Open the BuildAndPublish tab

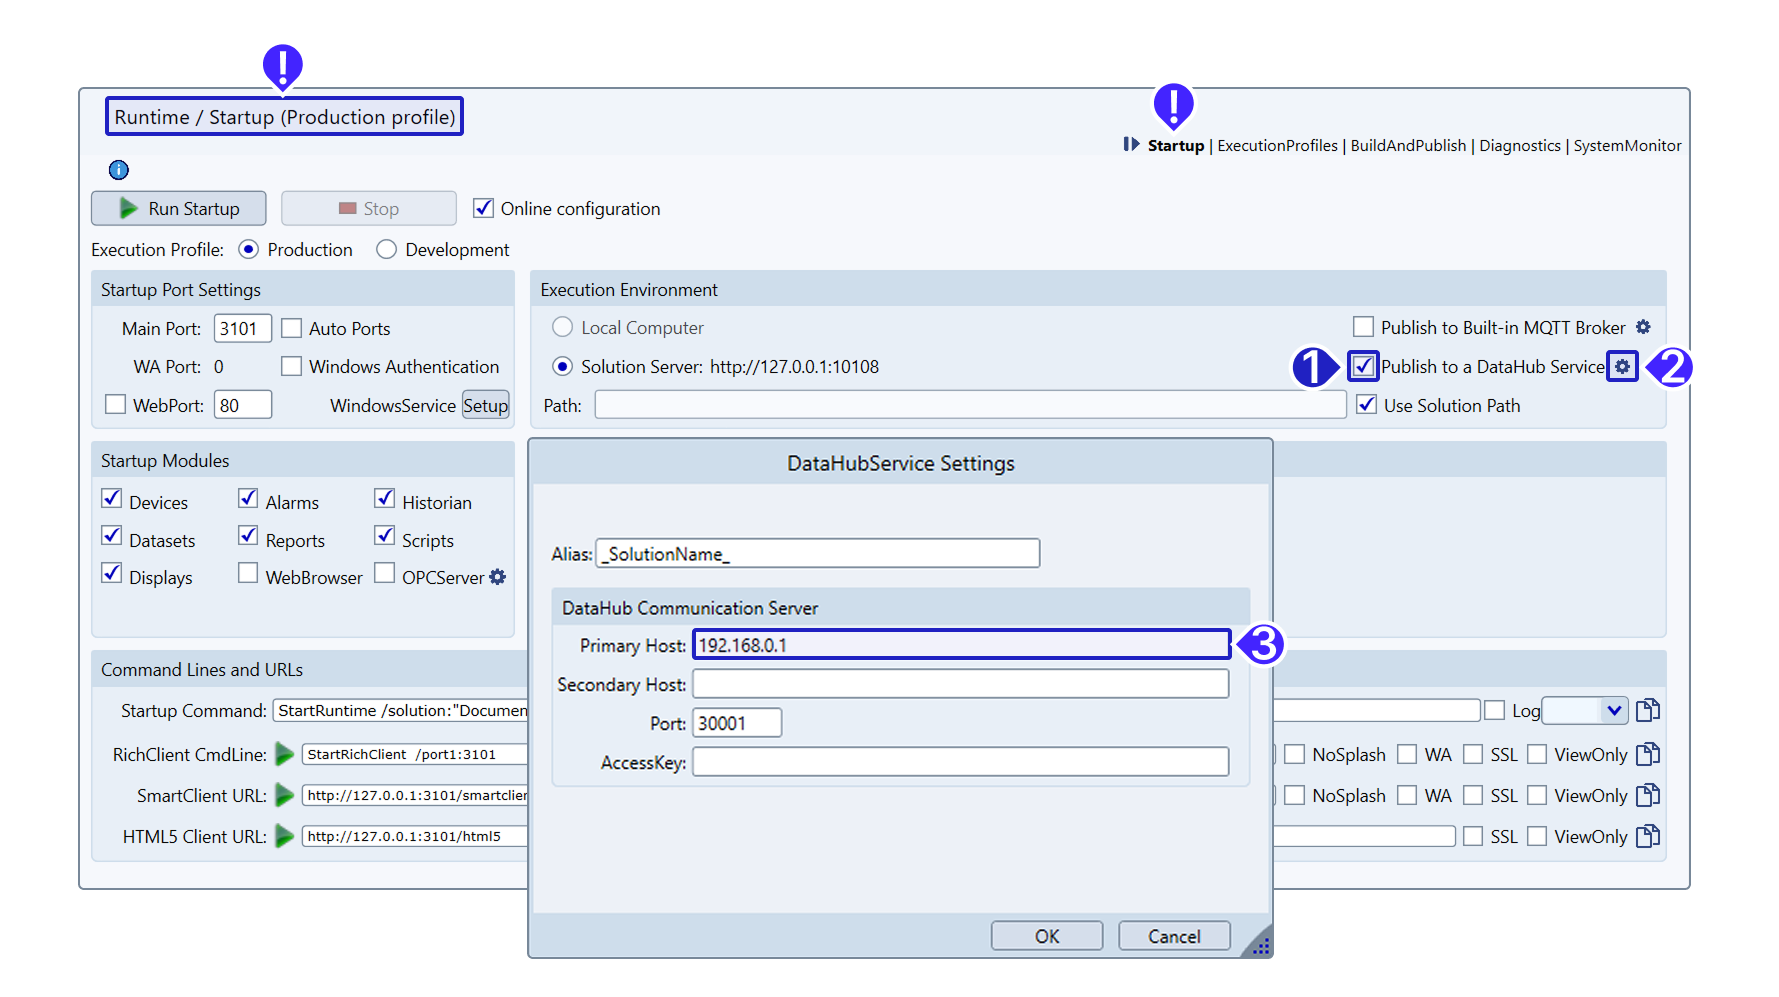pyautogui.click(x=1408, y=146)
